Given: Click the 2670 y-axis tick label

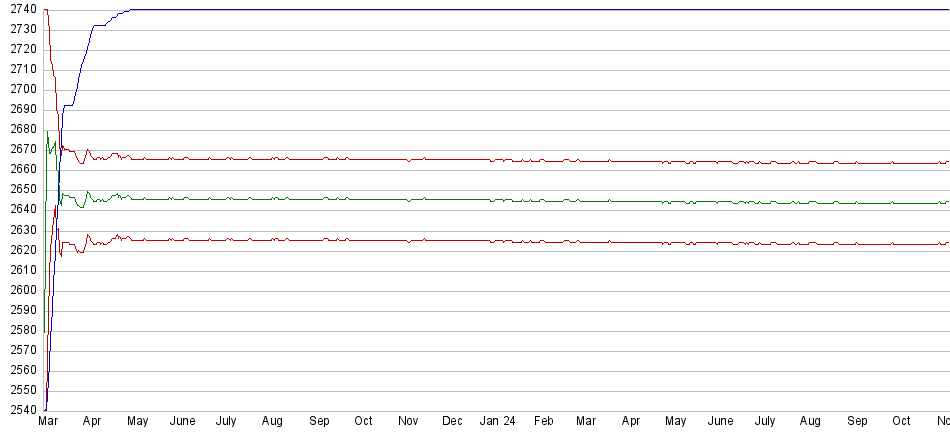Looking at the screenshot, I should pos(24,149).
